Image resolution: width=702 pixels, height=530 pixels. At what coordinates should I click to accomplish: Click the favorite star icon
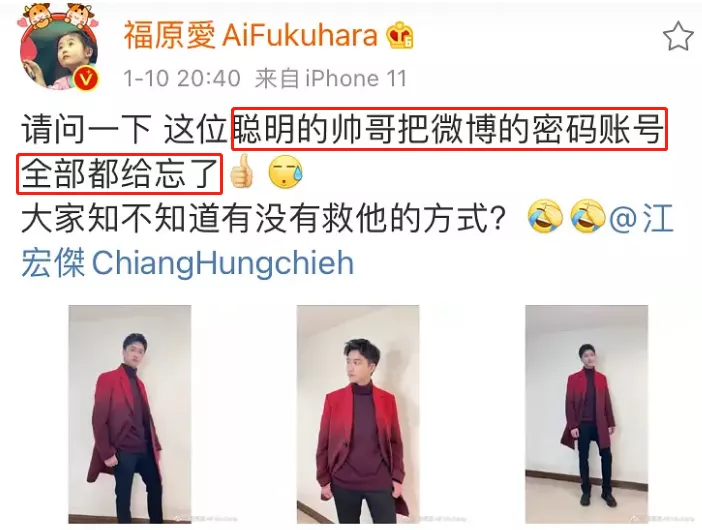coord(678,37)
